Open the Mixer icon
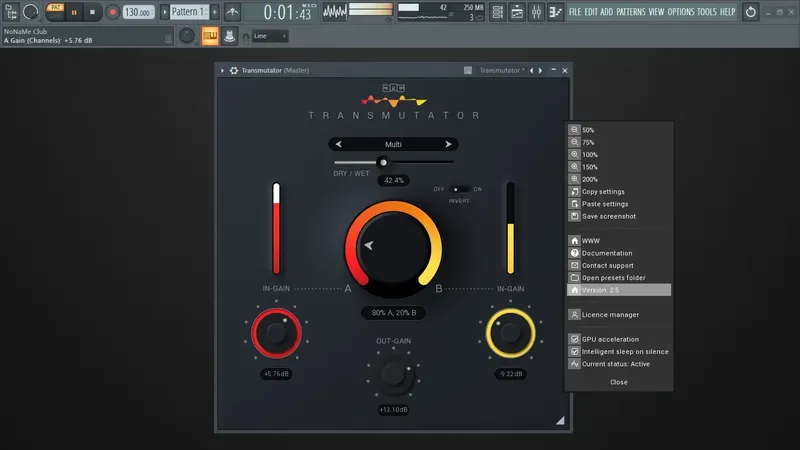The width and height of the screenshot is (800, 450). coord(536,12)
